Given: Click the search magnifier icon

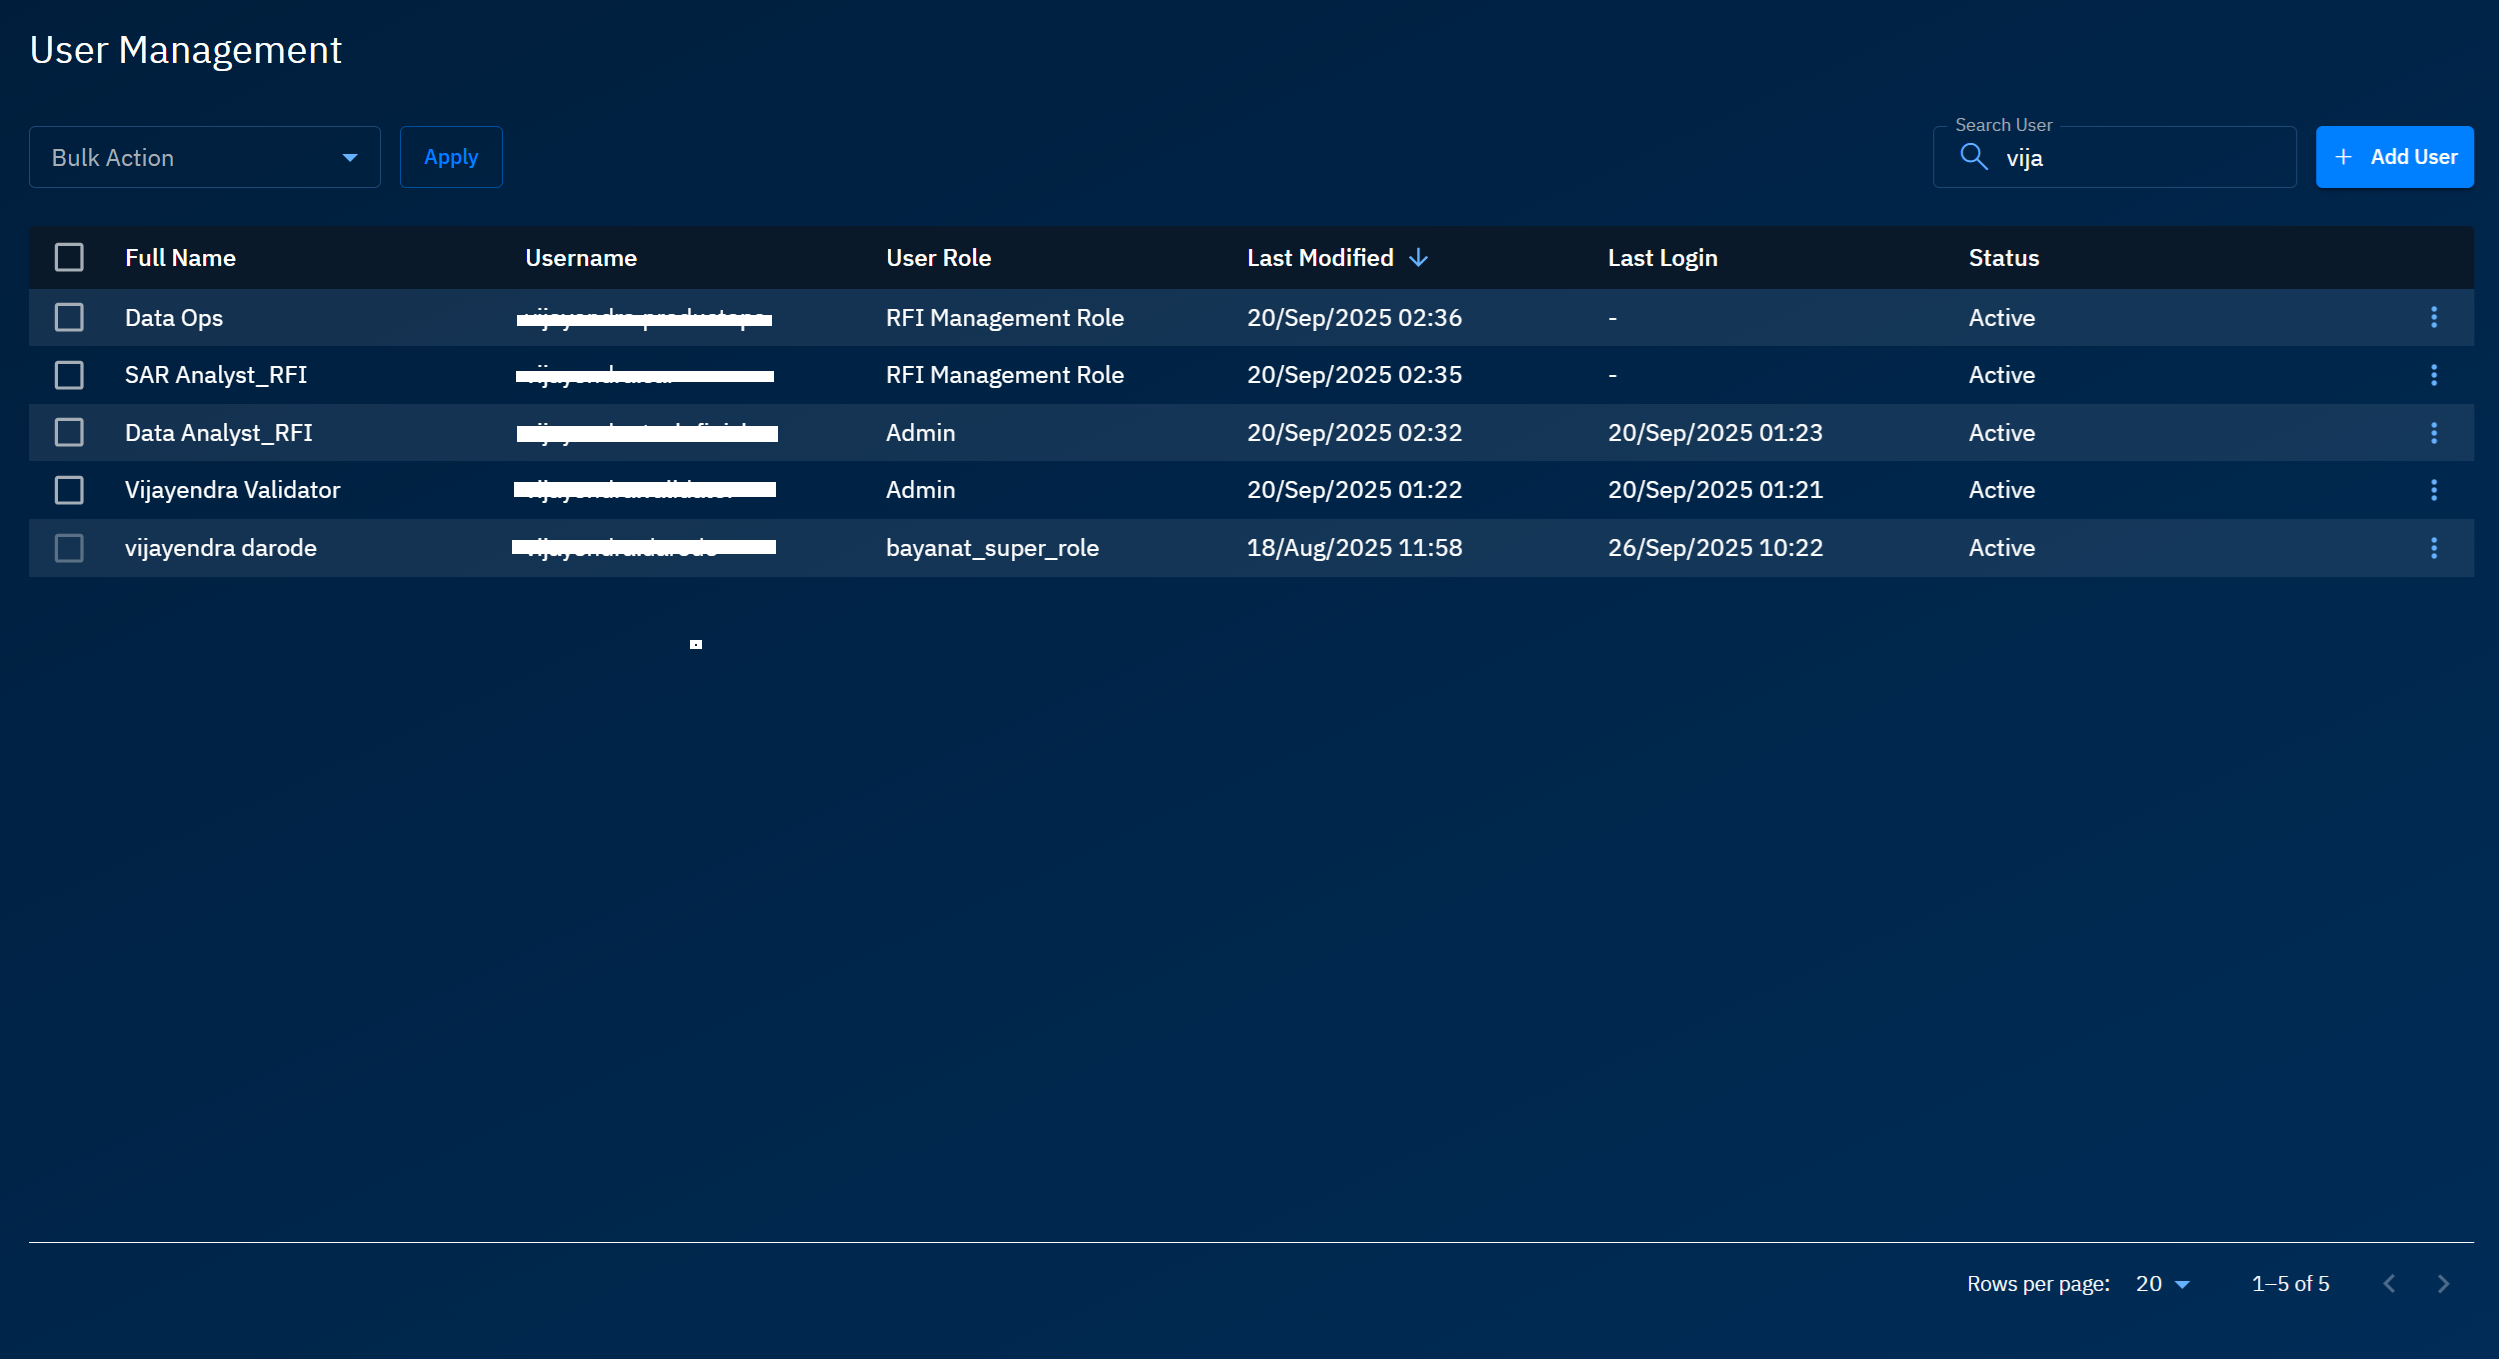Looking at the screenshot, I should (1973, 157).
